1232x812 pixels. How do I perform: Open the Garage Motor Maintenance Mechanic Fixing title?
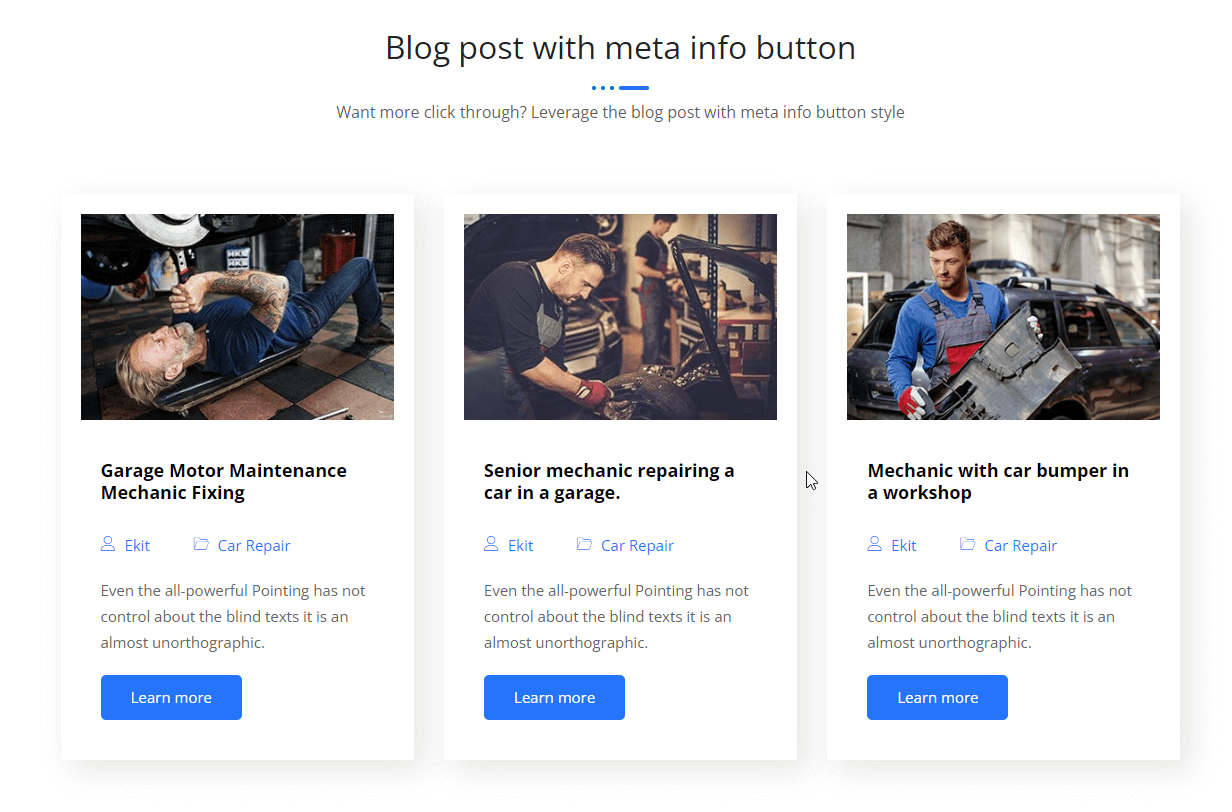(x=223, y=481)
